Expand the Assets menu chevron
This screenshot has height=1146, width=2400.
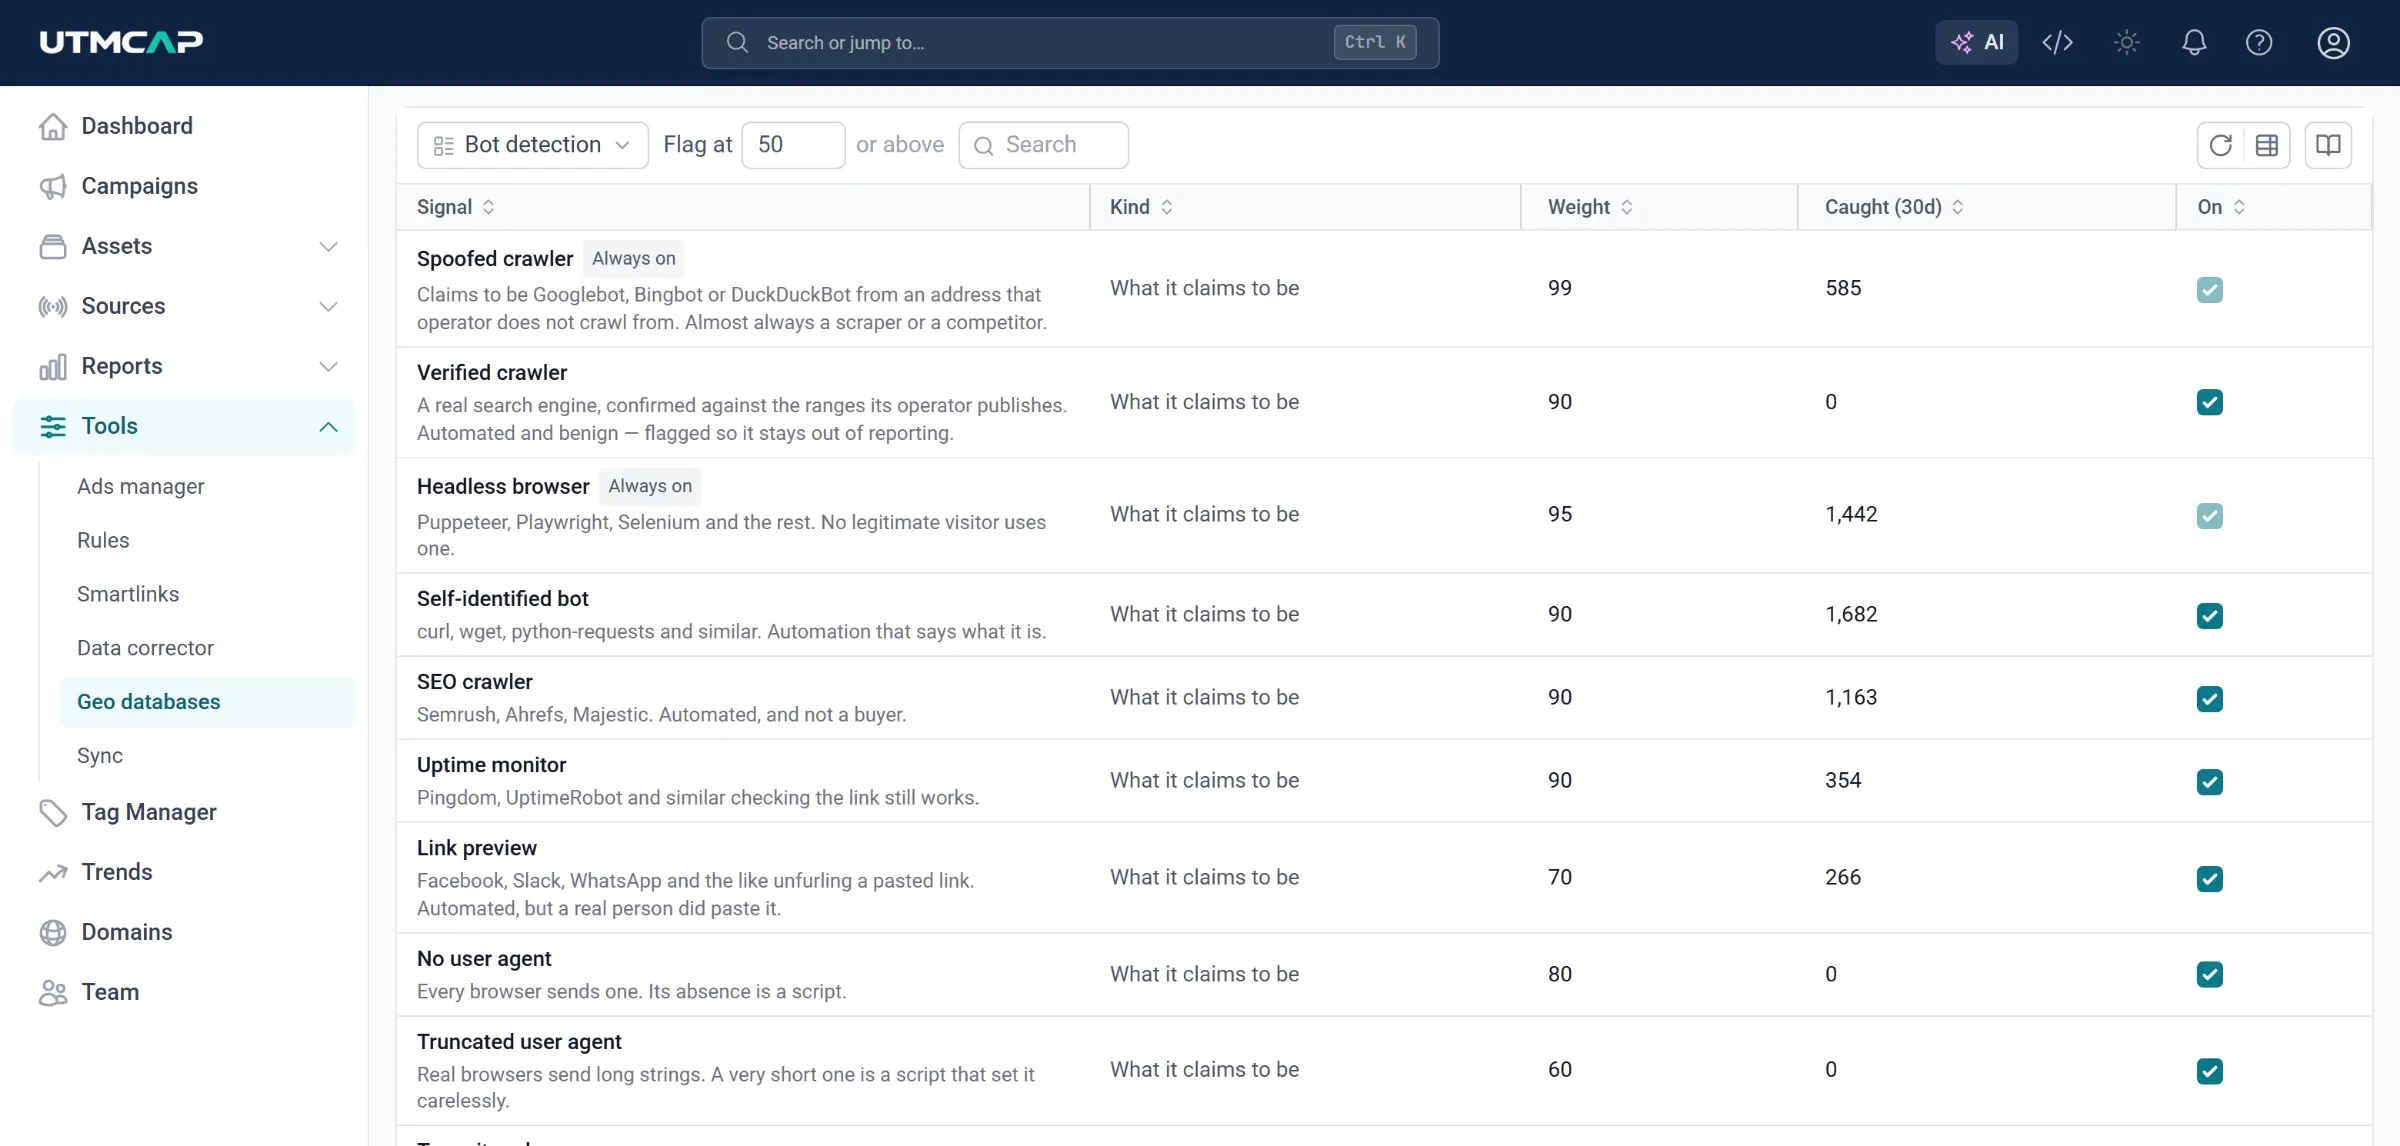[328, 246]
